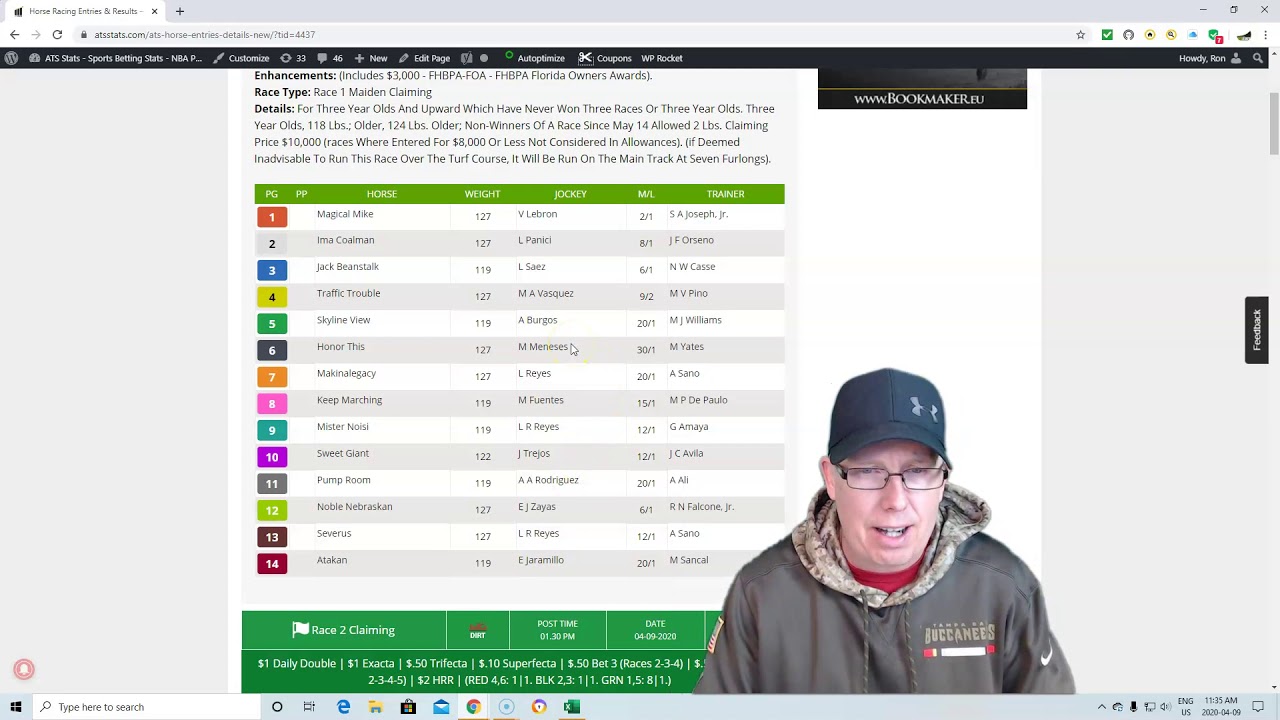Open Action Center notifications

(x=1258, y=707)
